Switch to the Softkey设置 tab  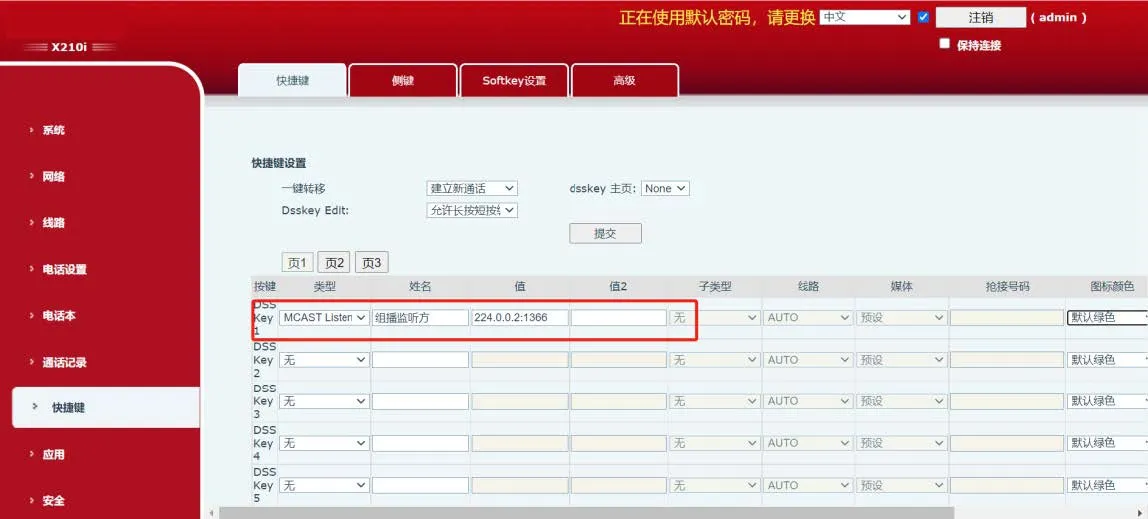514,81
